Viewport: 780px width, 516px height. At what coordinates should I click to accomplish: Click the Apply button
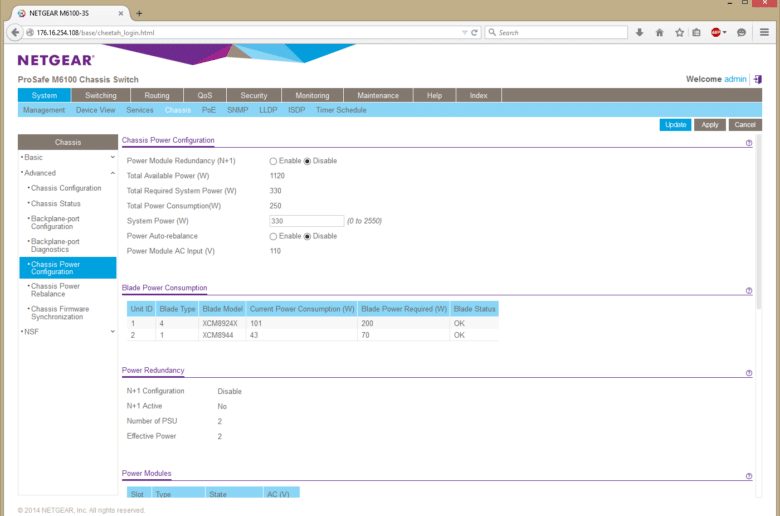click(710, 125)
